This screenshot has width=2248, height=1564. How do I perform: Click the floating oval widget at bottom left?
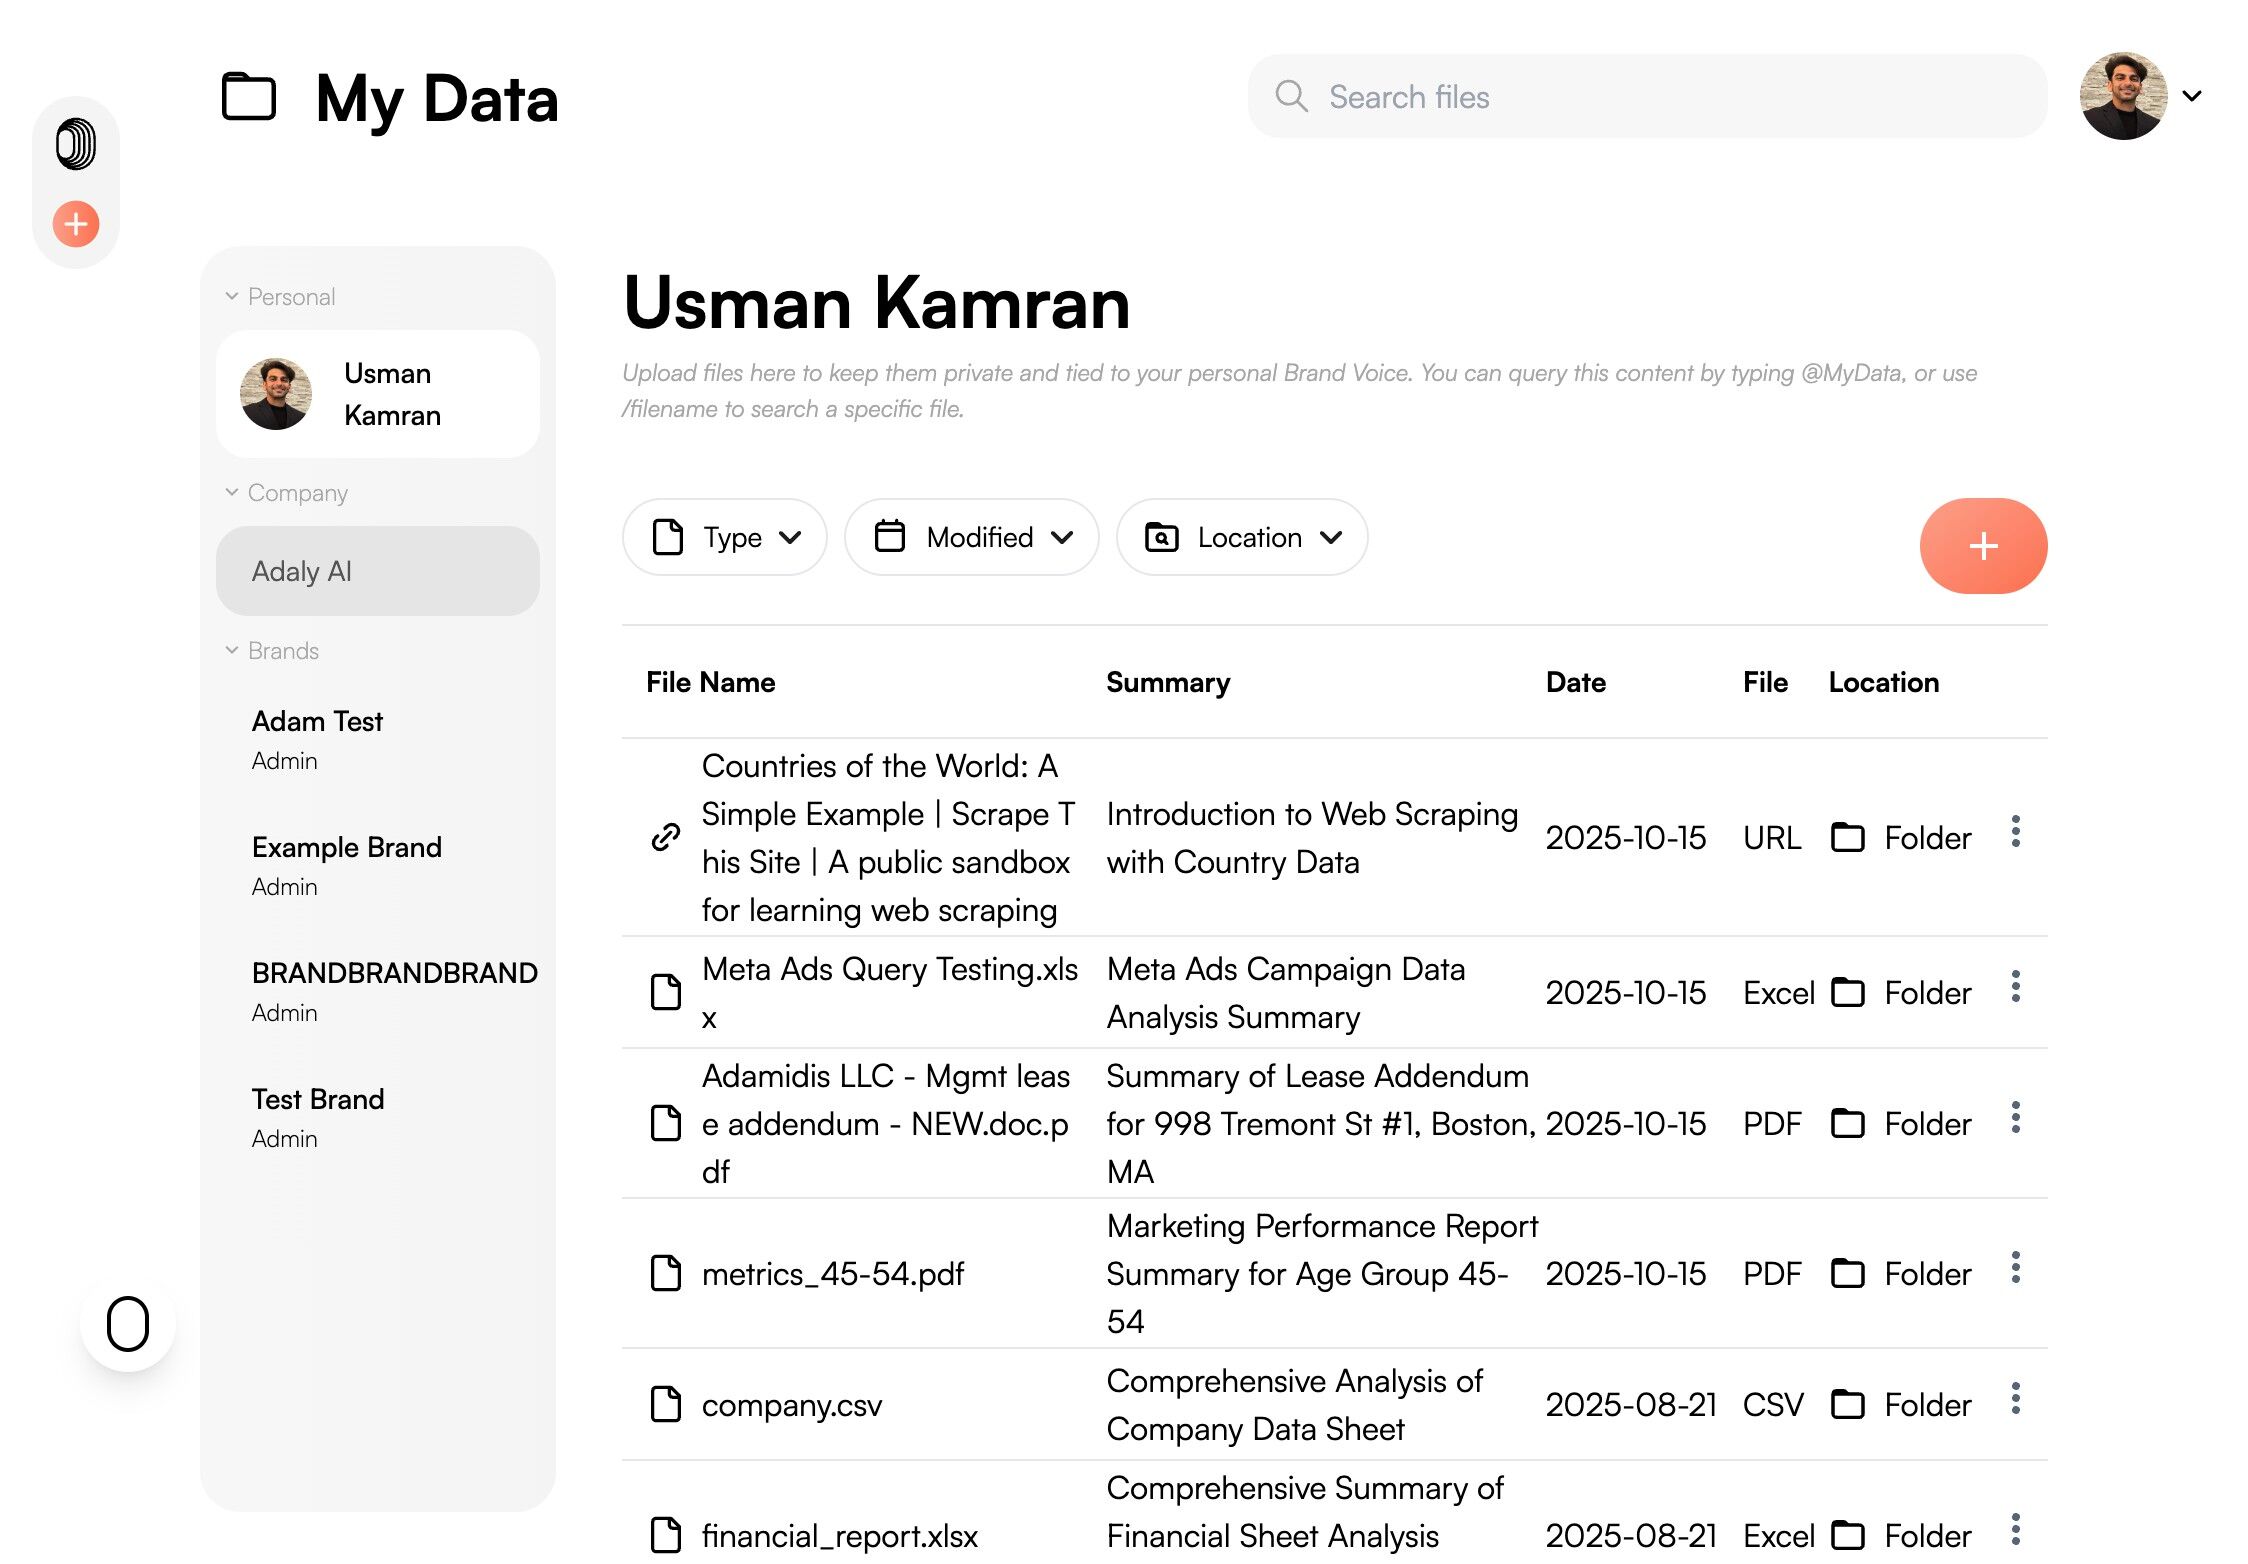click(128, 1324)
